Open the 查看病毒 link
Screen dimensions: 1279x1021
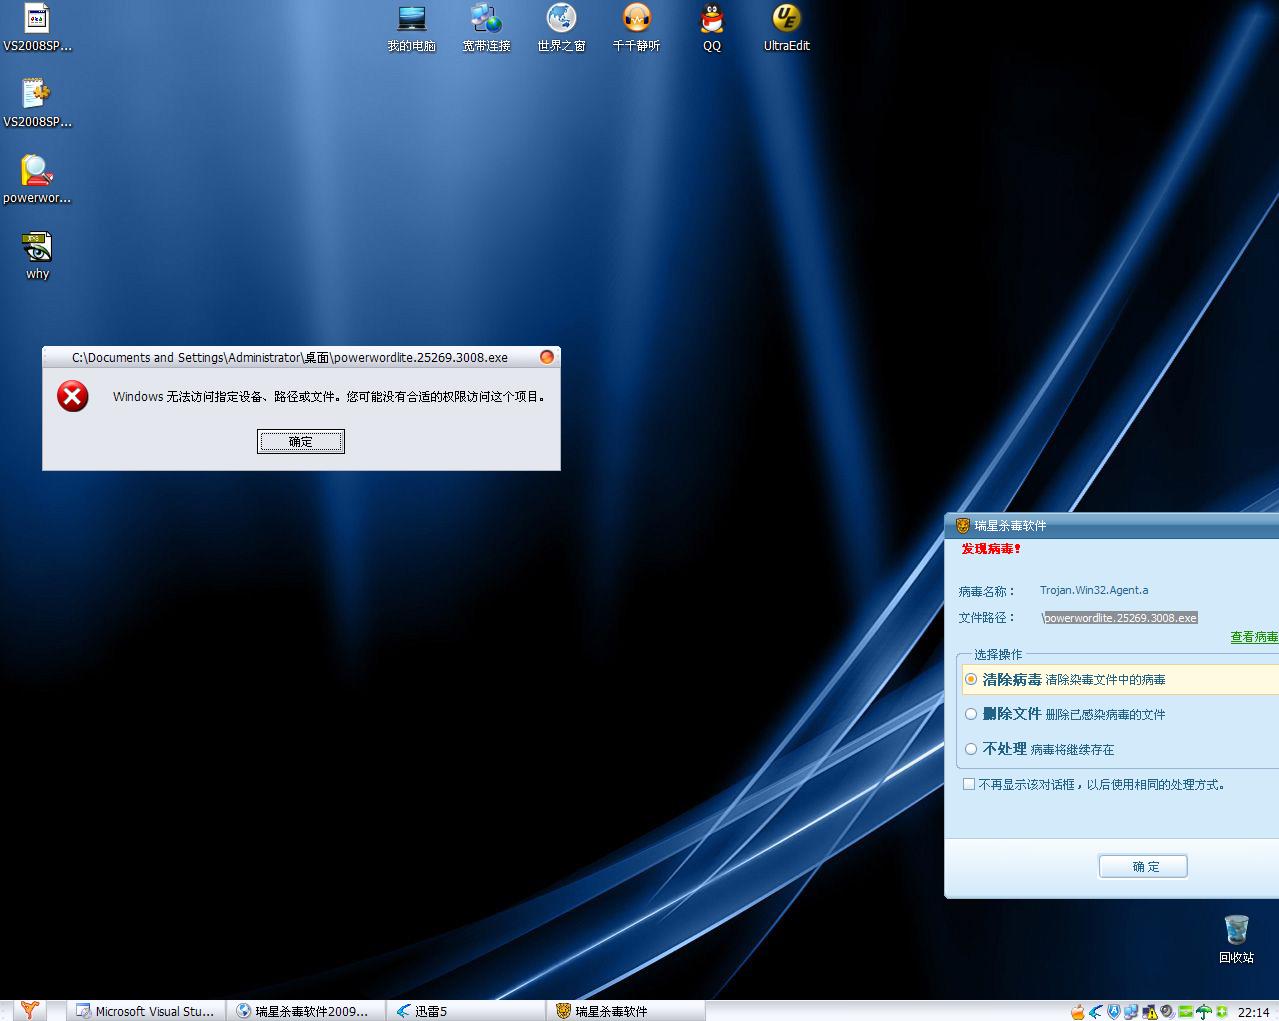[1254, 637]
